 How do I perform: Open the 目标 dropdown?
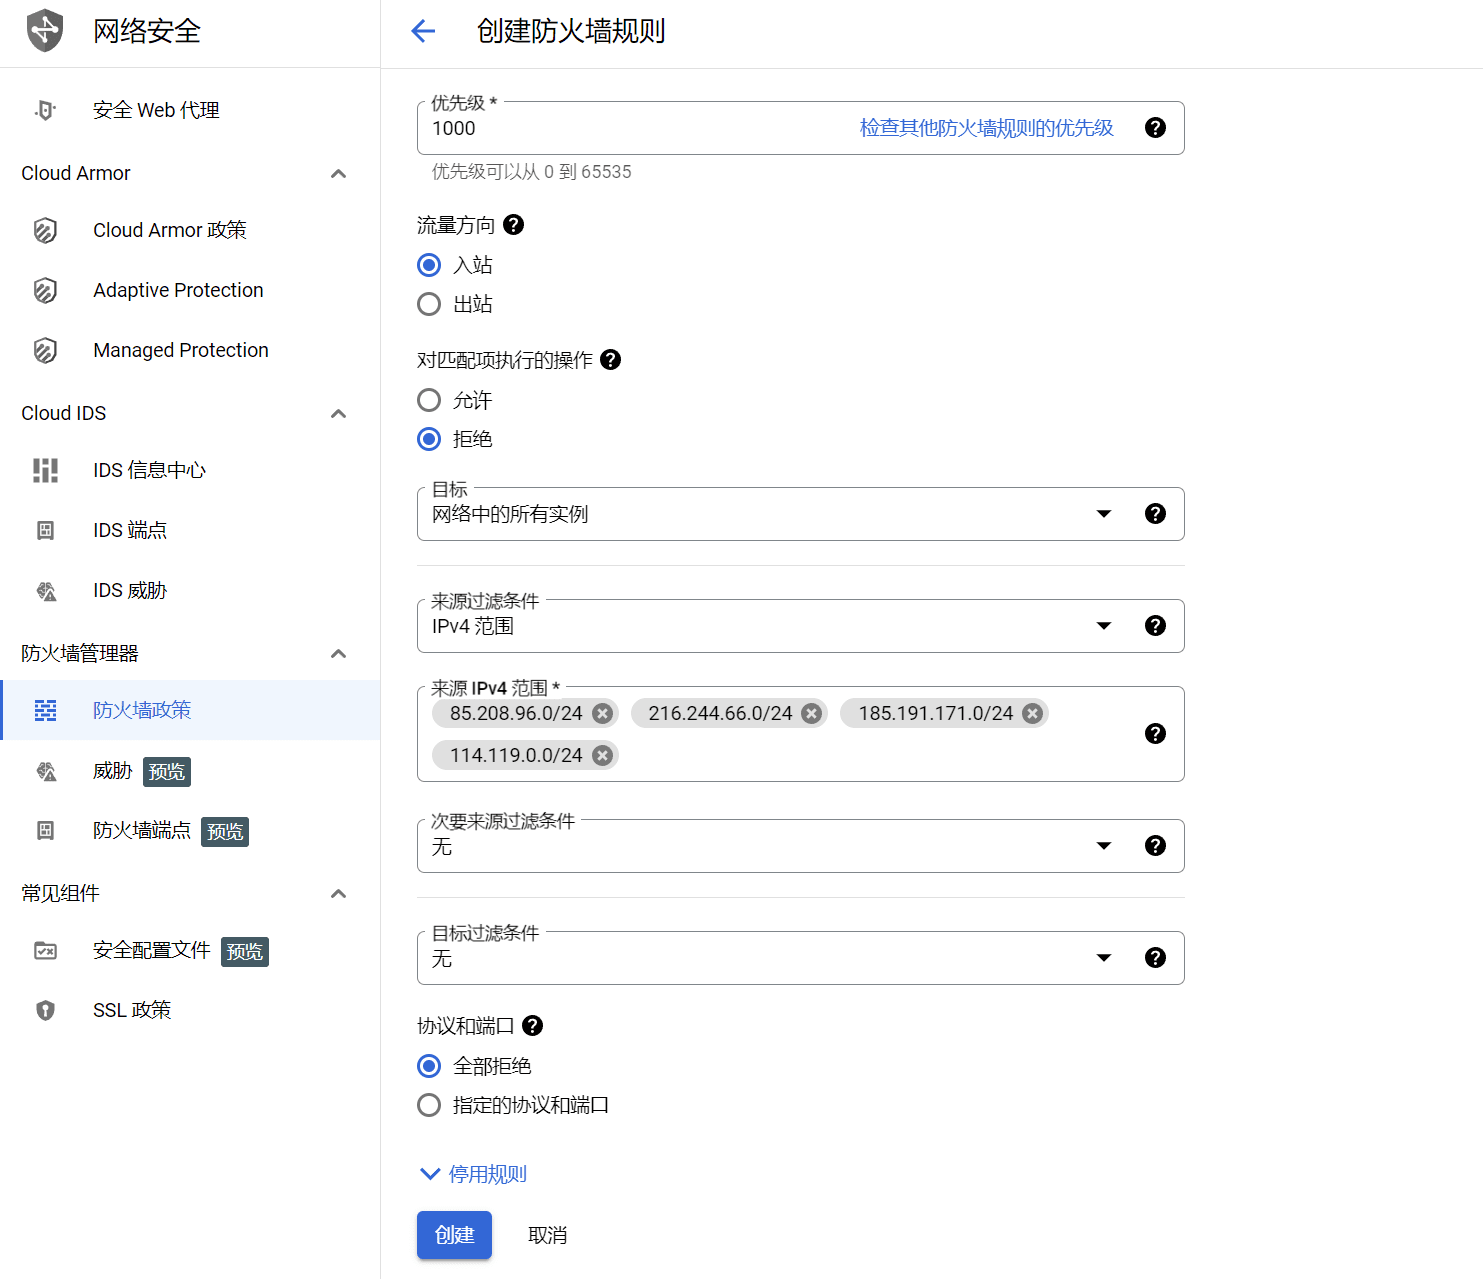point(1103,513)
